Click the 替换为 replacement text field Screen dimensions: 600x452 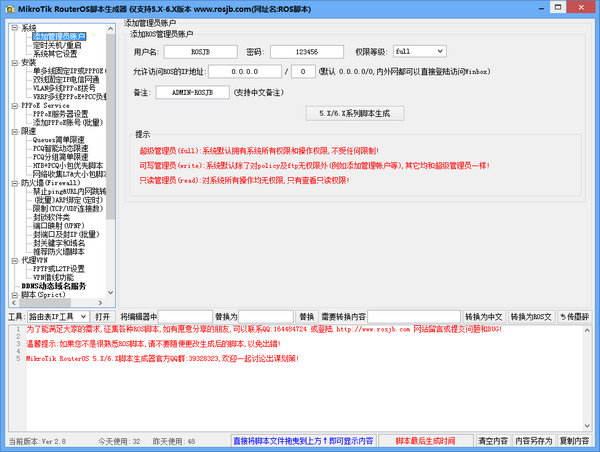(x=266, y=317)
